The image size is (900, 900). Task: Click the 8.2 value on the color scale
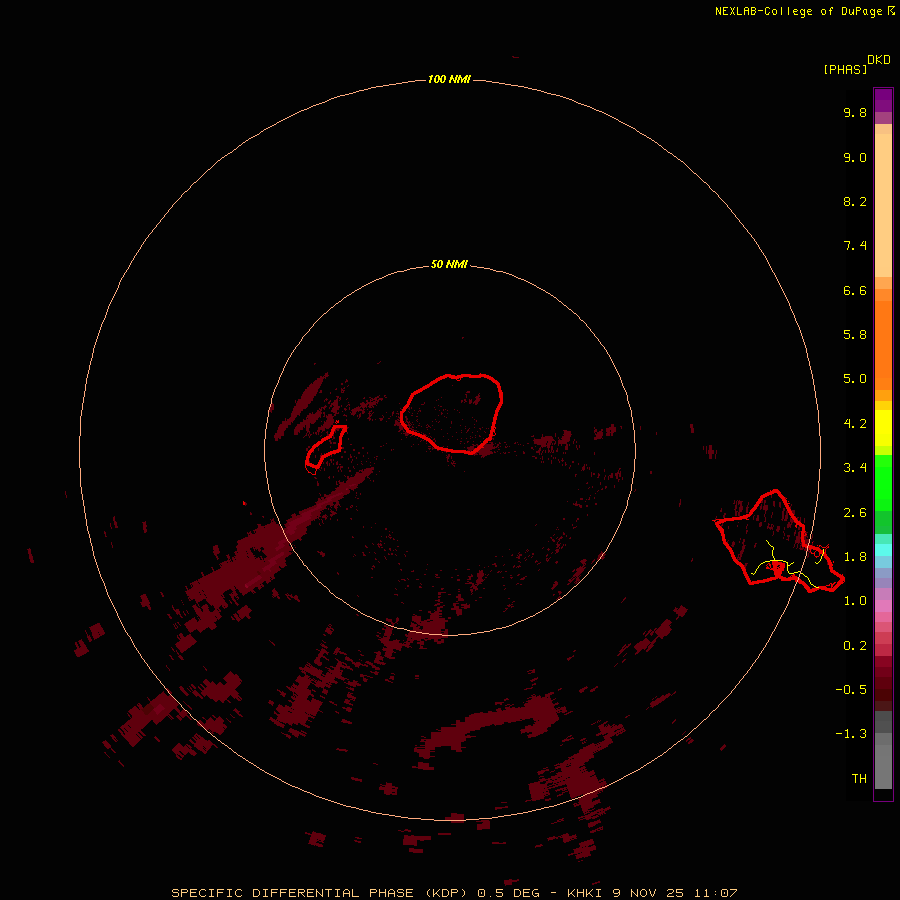(855, 201)
